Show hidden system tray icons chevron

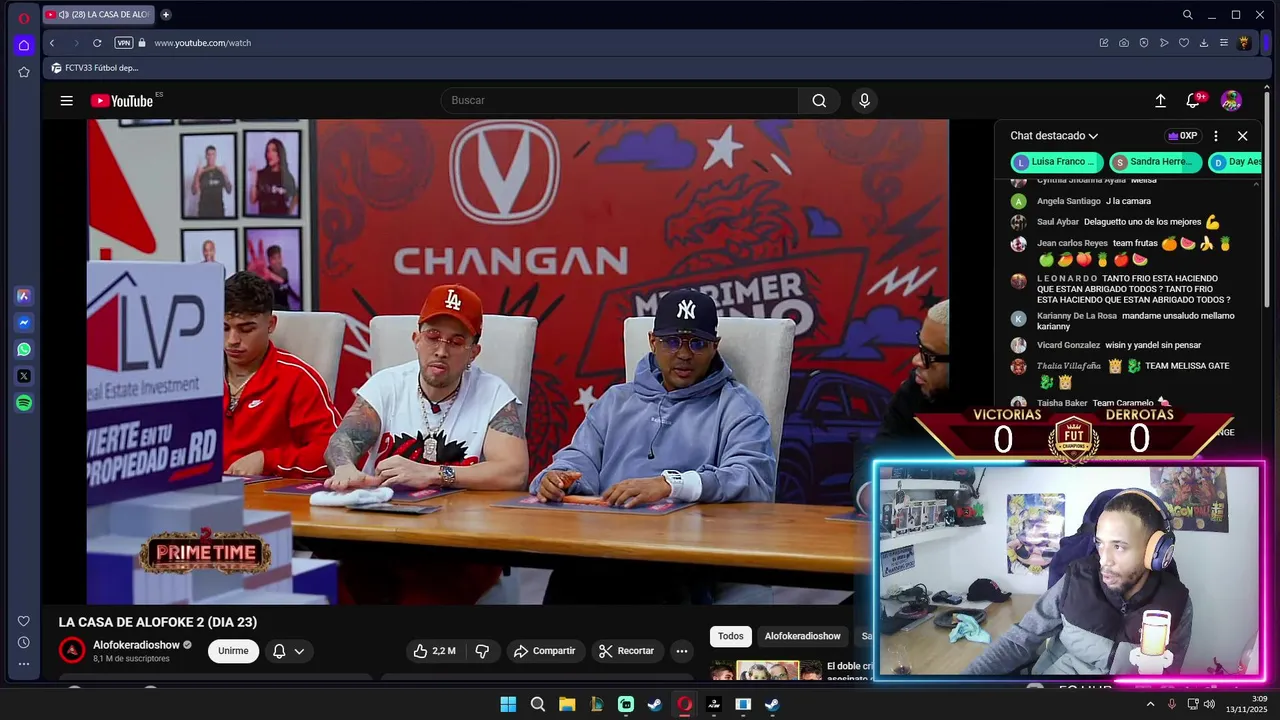(x=1150, y=704)
